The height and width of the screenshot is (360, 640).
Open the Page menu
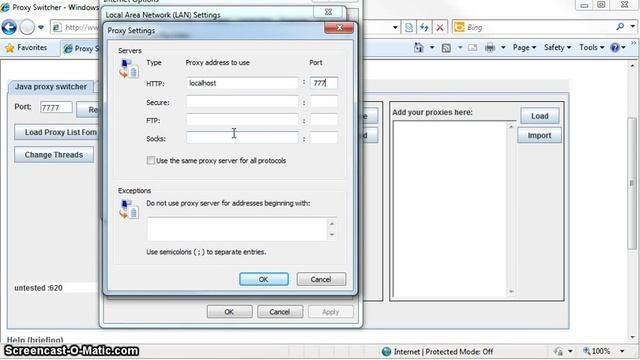(x=524, y=48)
